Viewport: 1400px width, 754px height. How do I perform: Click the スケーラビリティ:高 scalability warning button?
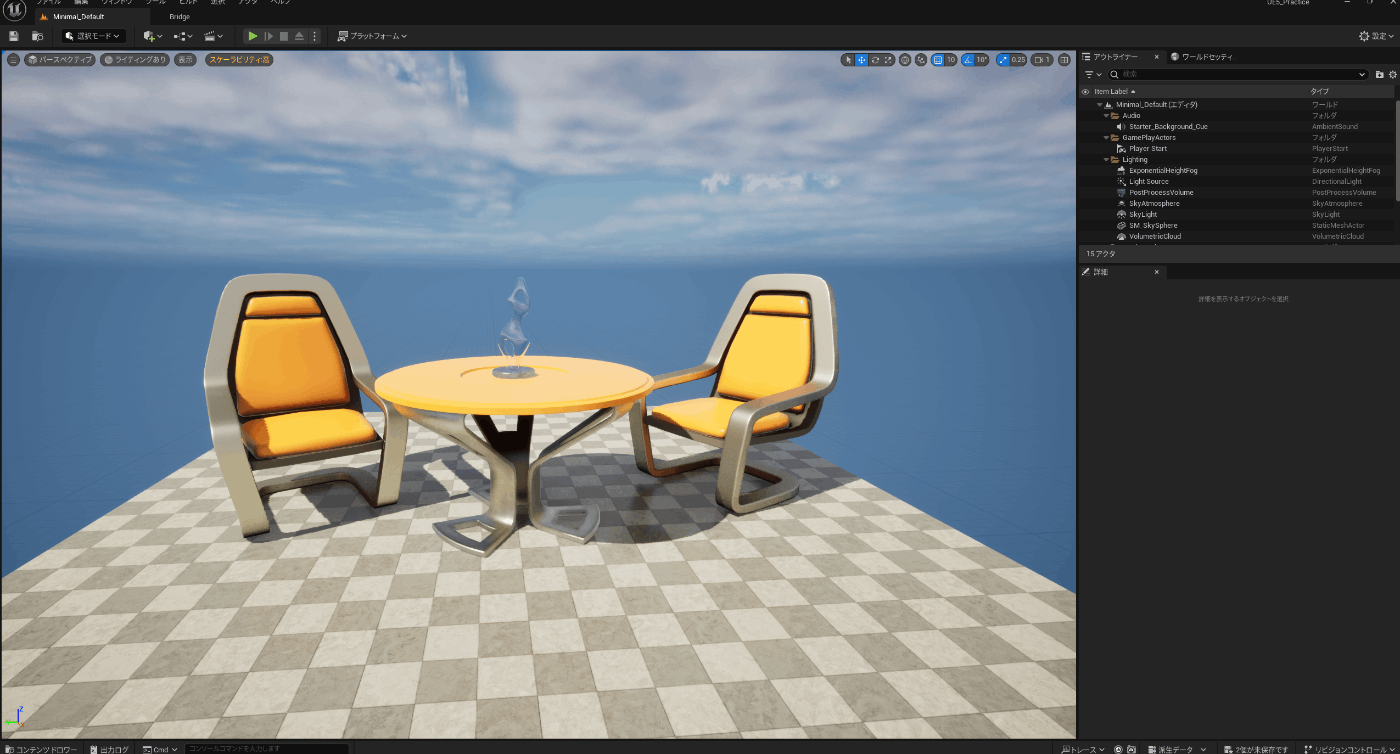238,60
